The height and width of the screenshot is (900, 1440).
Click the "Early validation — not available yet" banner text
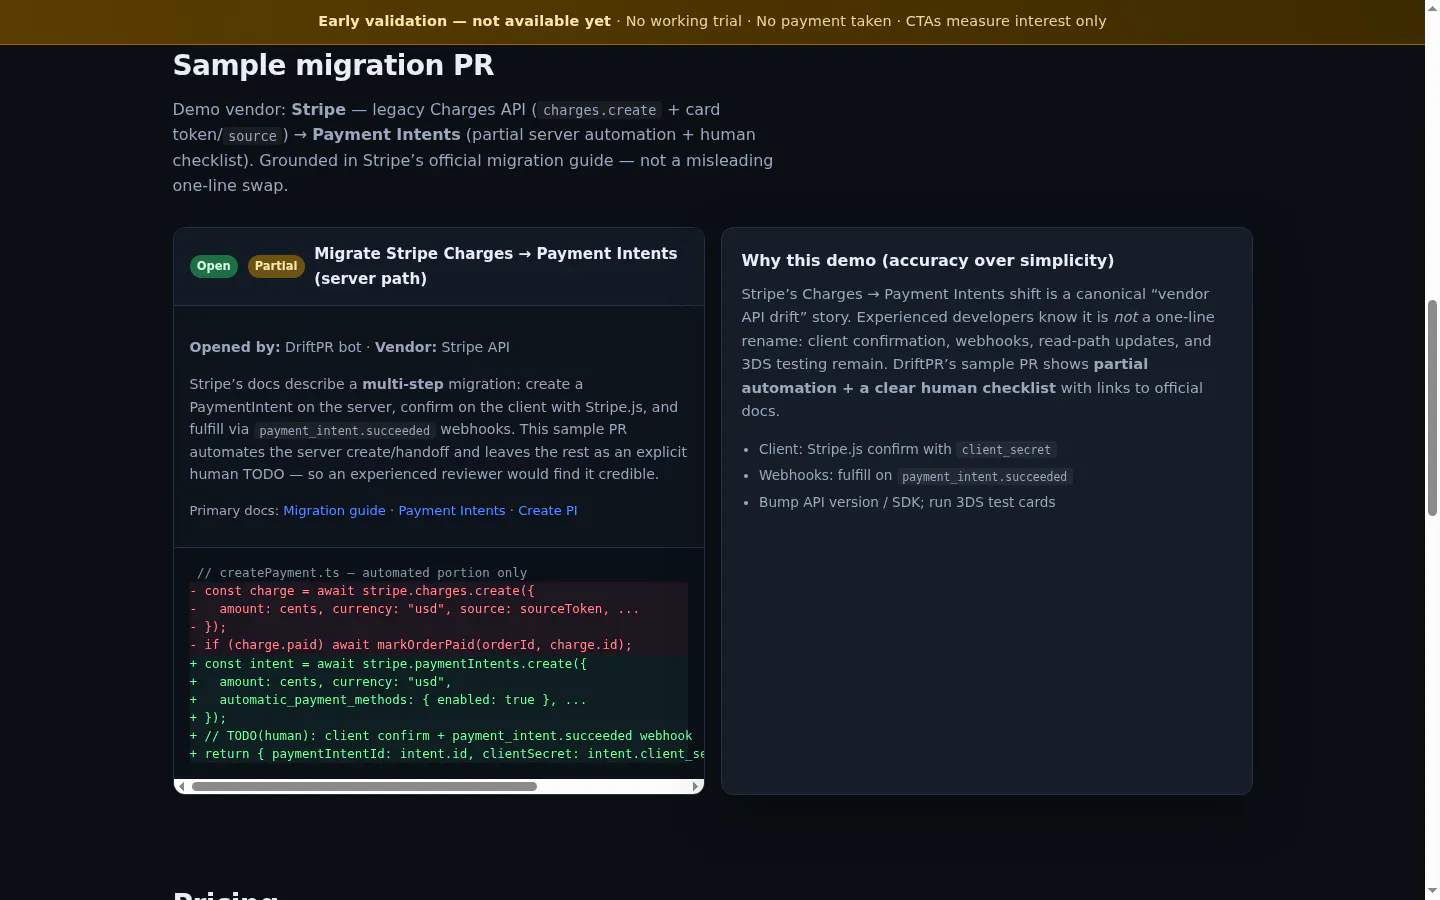[x=464, y=21]
